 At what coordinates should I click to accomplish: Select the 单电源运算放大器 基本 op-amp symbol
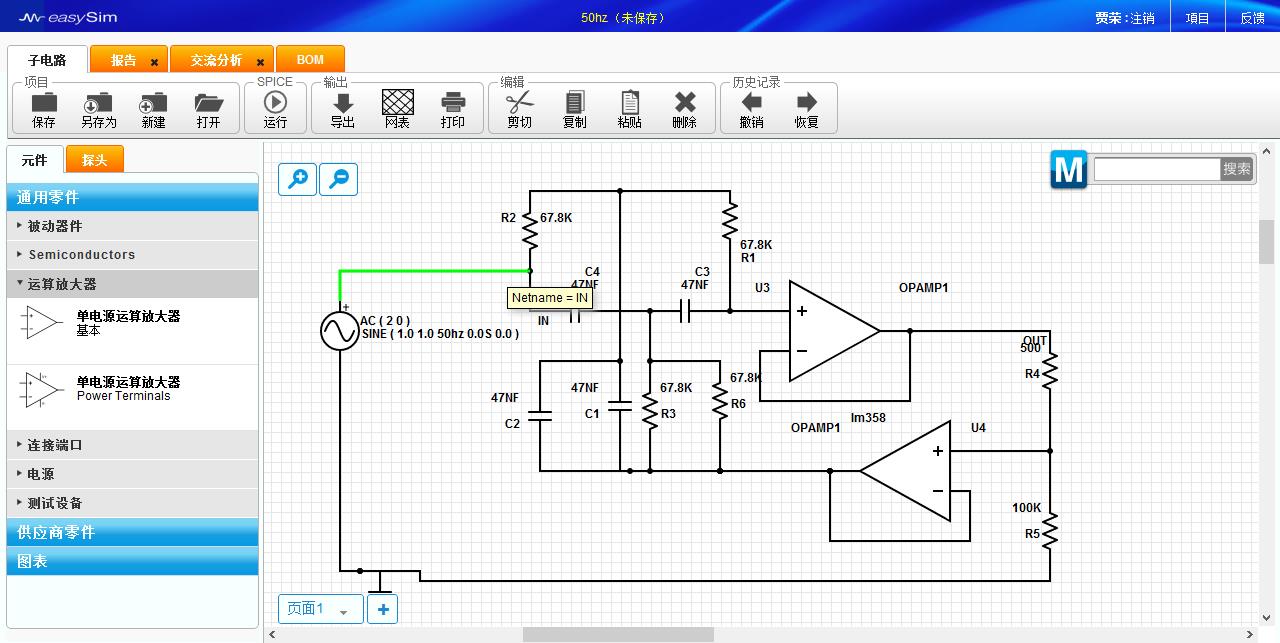pyautogui.click(x=44, y=322)
